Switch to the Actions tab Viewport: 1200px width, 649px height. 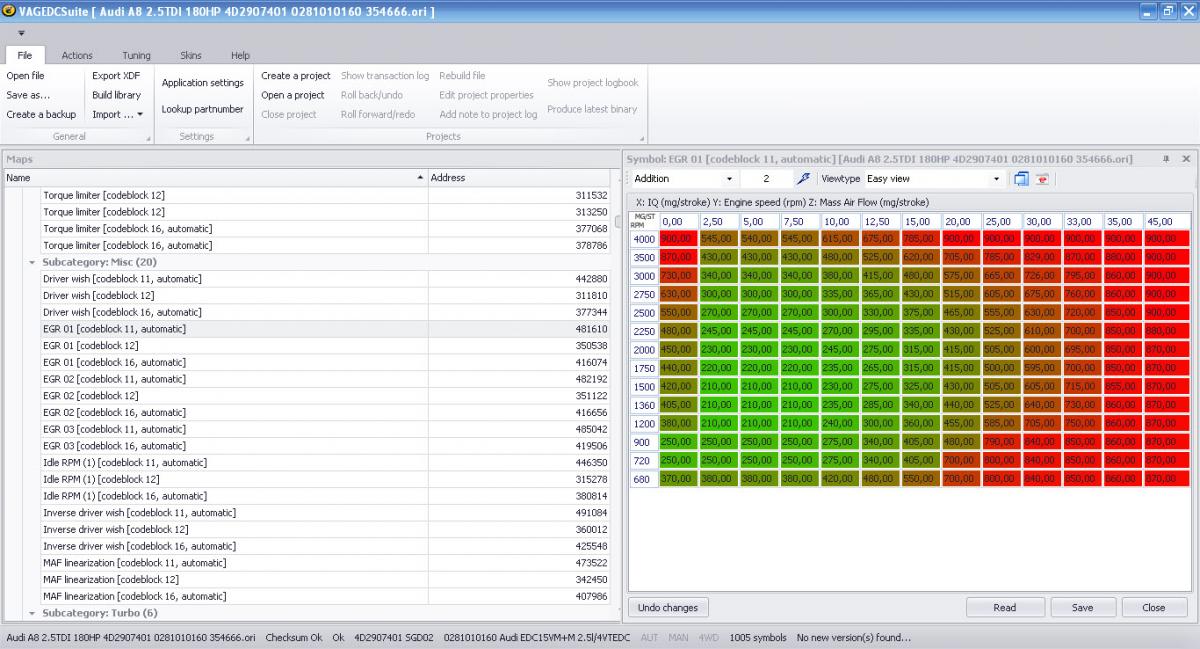click(77, 55)
